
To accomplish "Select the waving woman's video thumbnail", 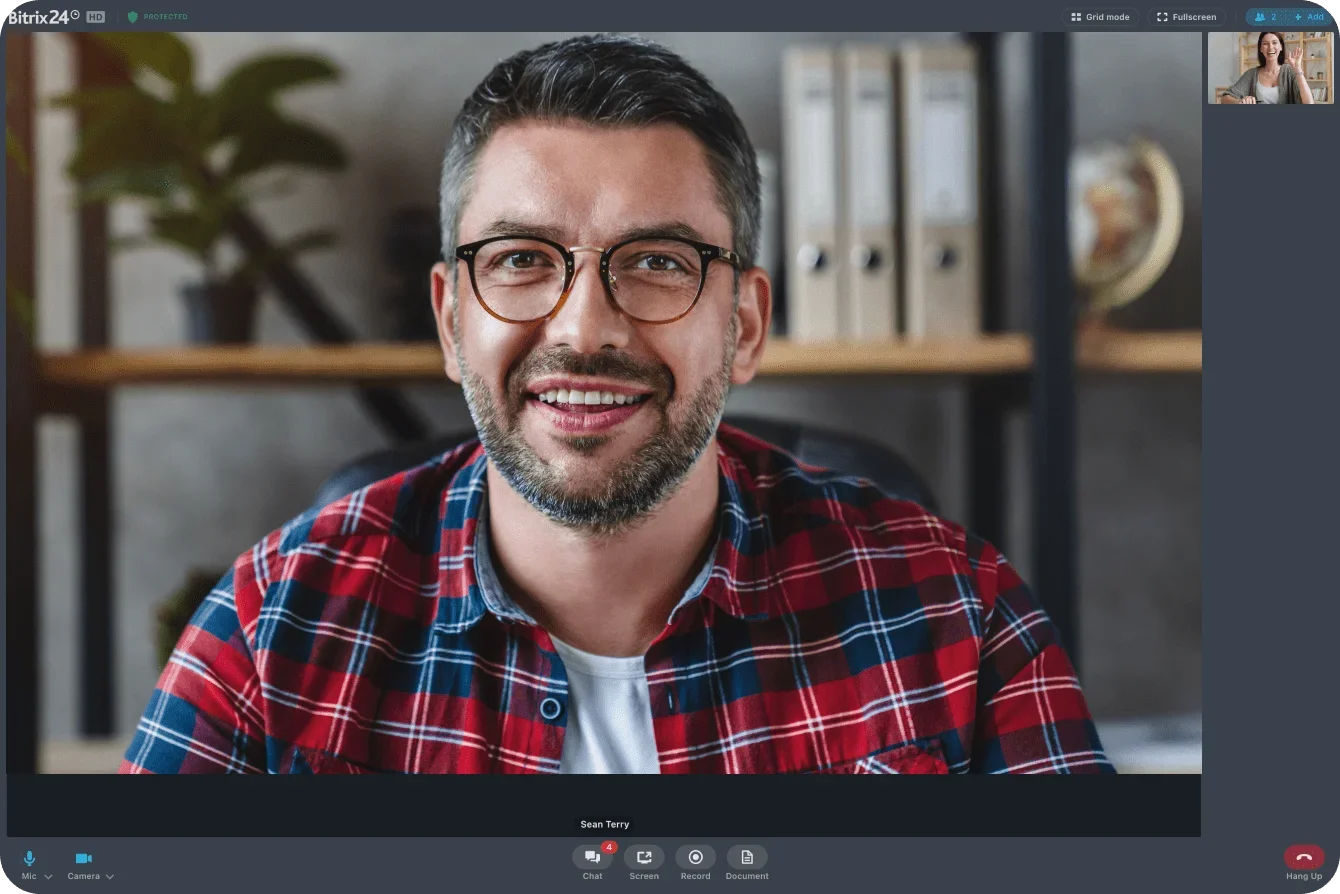I will pyautogui.click(x=1270, y=68).
